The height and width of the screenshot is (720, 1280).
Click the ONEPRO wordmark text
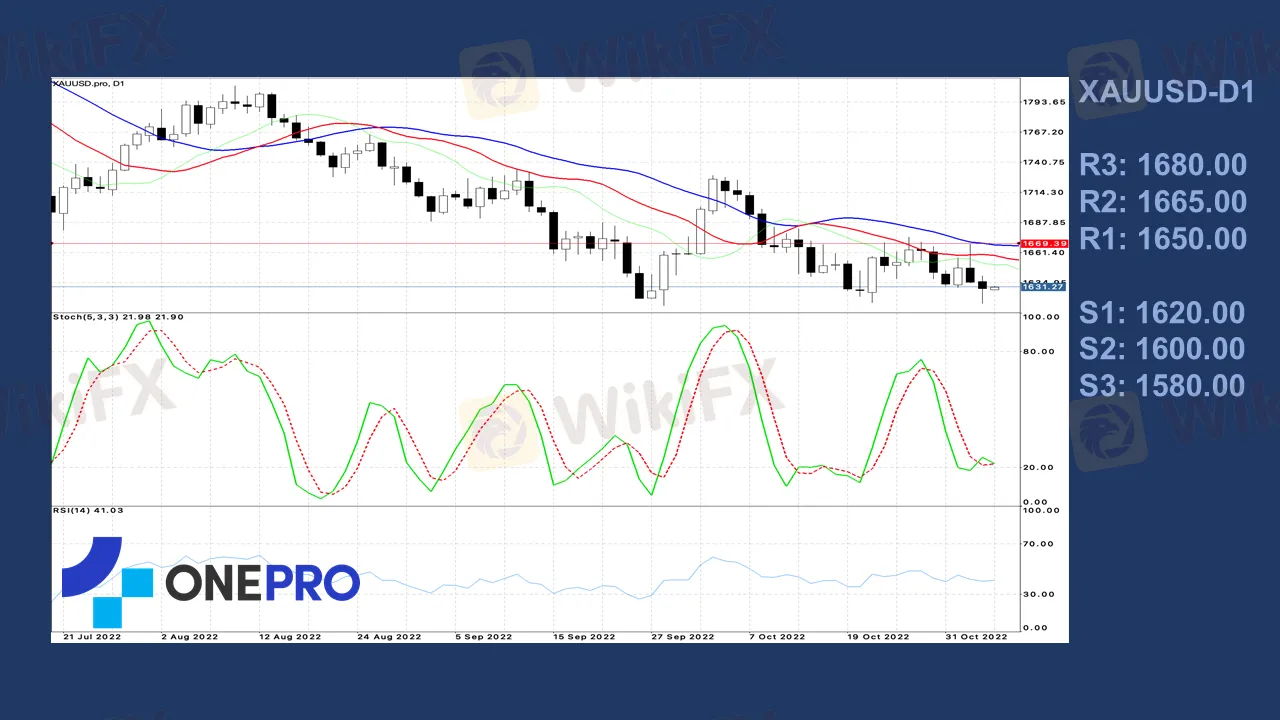point(262,583)
